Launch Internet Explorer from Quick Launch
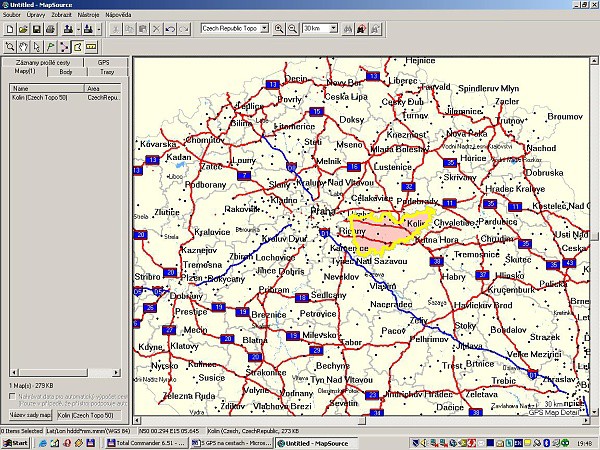Image resolution: width=600 pixels, height=450 pixels. click(42, 443)
